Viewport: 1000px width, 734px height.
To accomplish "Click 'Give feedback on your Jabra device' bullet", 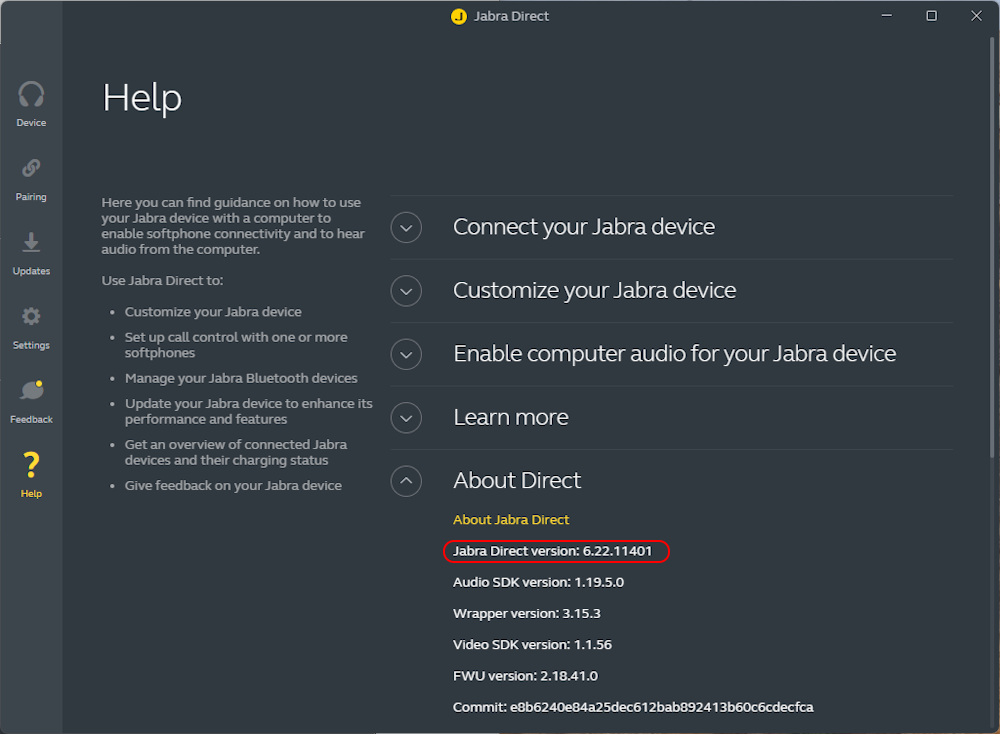I will [233, 485].
